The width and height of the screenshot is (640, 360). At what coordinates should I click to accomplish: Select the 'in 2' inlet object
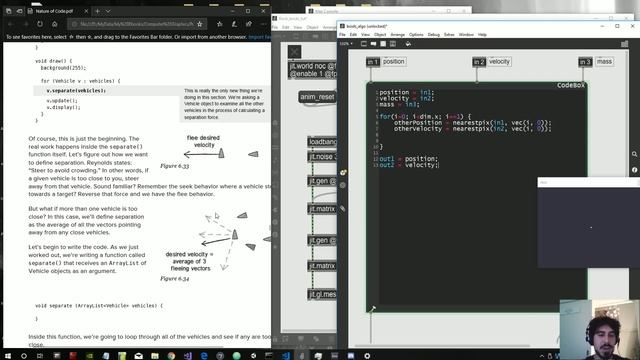click(x=479, y=62)
